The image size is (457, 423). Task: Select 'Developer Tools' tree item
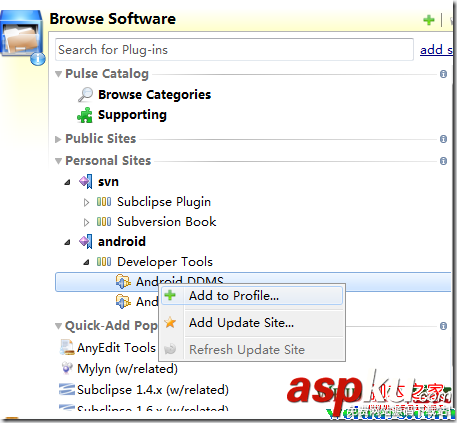click(165, 262)
